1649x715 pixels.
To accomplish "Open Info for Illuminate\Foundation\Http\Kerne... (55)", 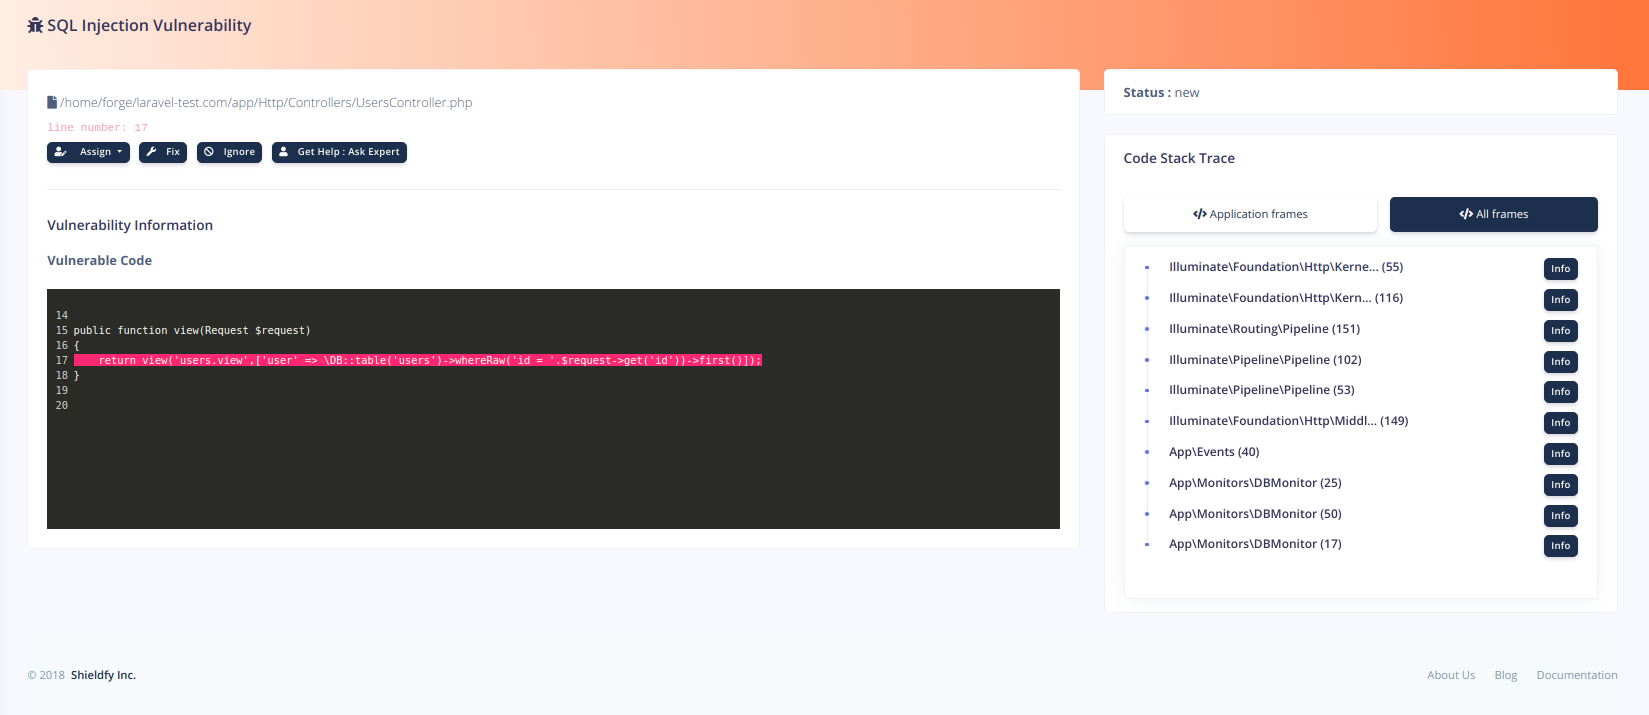I will coord(1560,269).
